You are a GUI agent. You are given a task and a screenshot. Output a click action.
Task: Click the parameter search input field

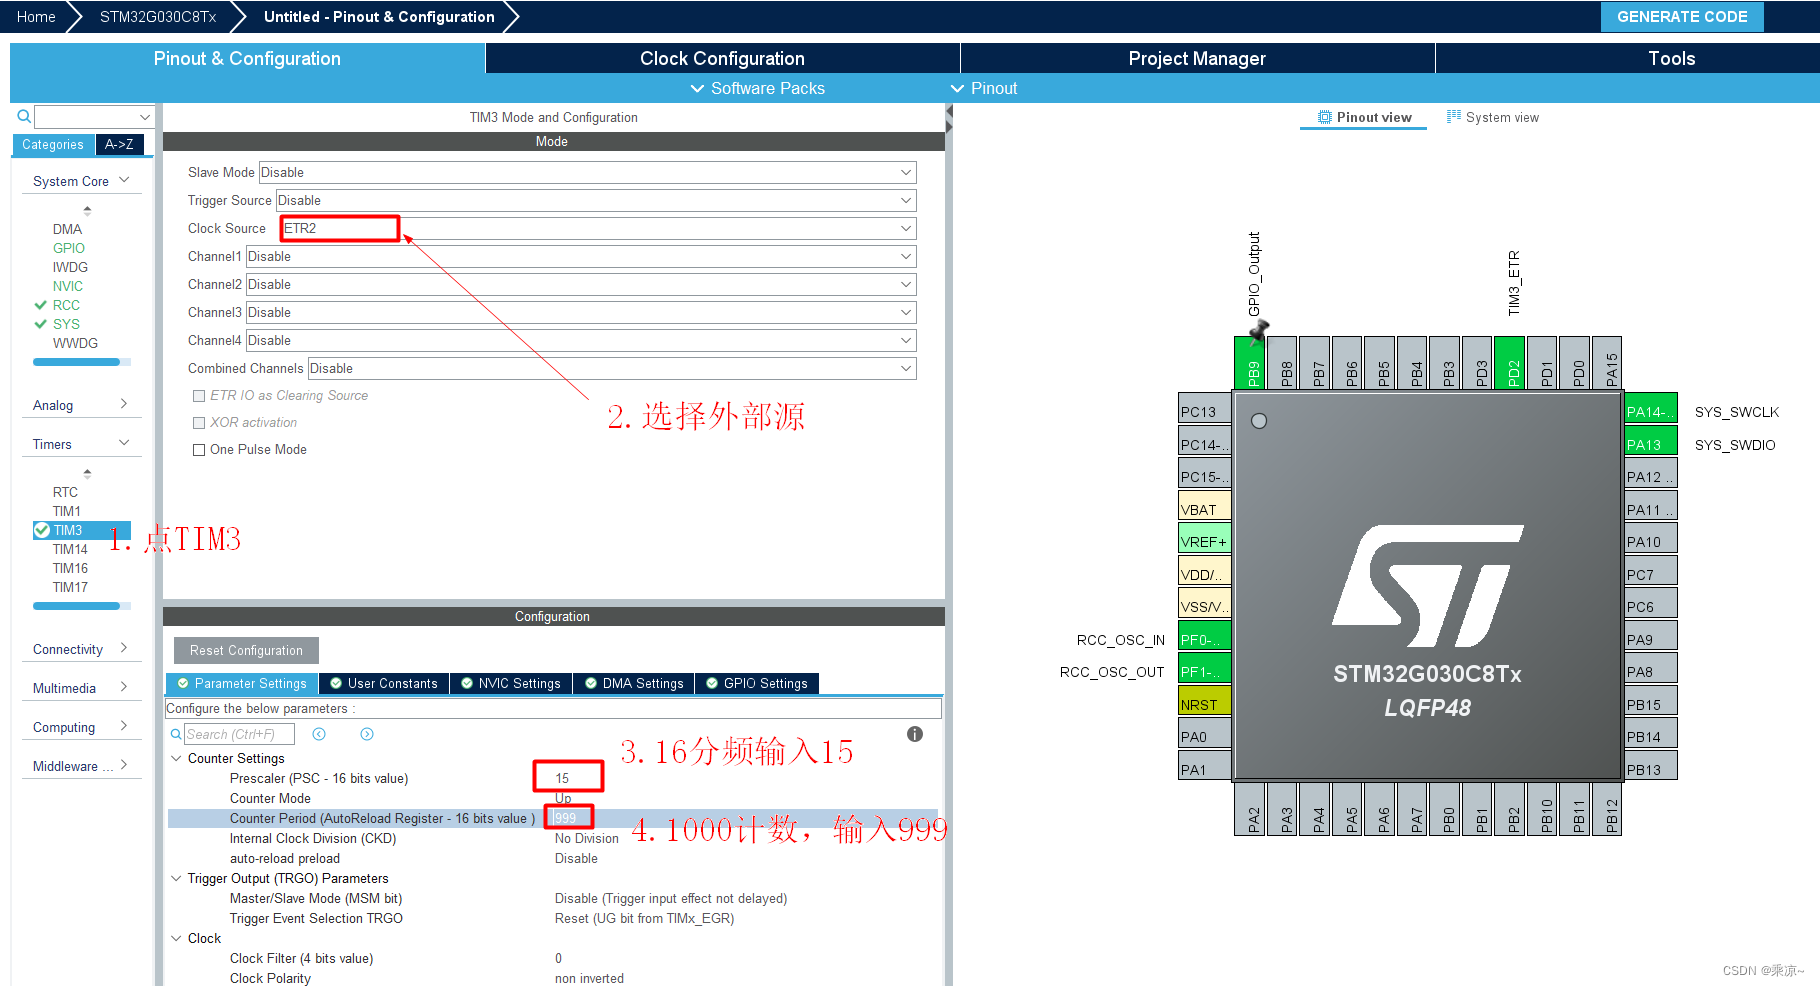point(239,734)
